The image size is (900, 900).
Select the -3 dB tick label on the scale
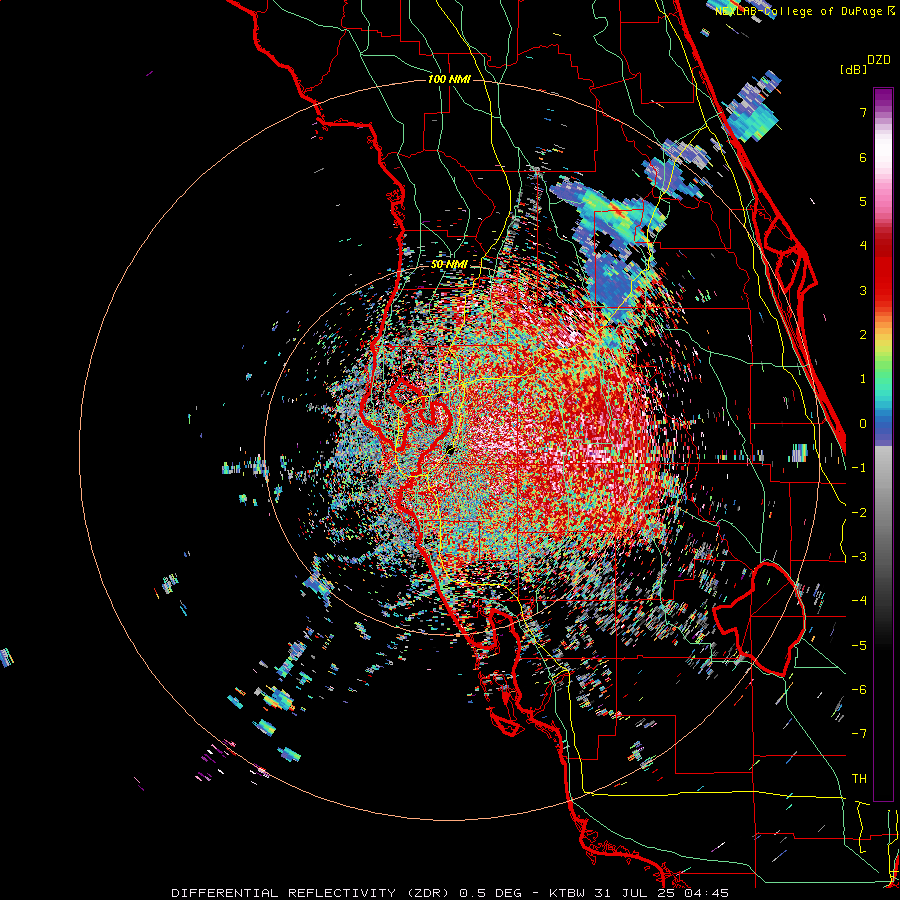coord(859,557)
